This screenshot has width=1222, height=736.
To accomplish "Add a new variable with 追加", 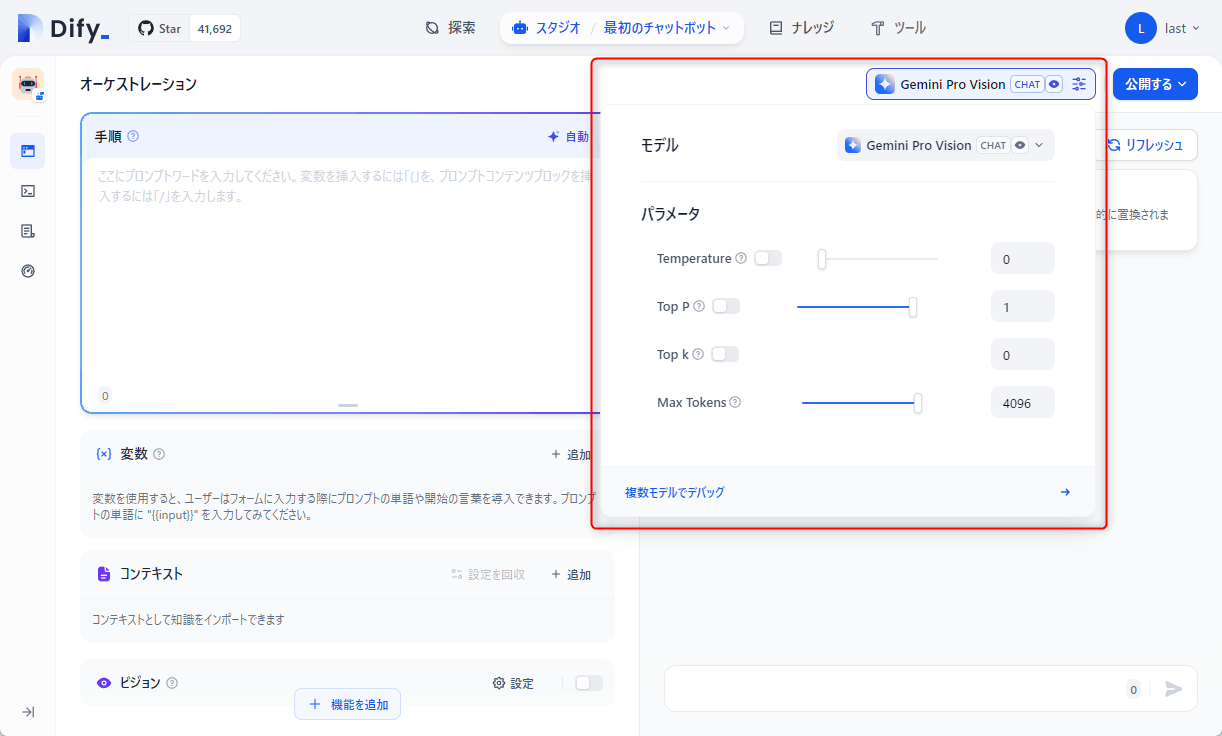I will pyautogui.click(x=571, y=454).
